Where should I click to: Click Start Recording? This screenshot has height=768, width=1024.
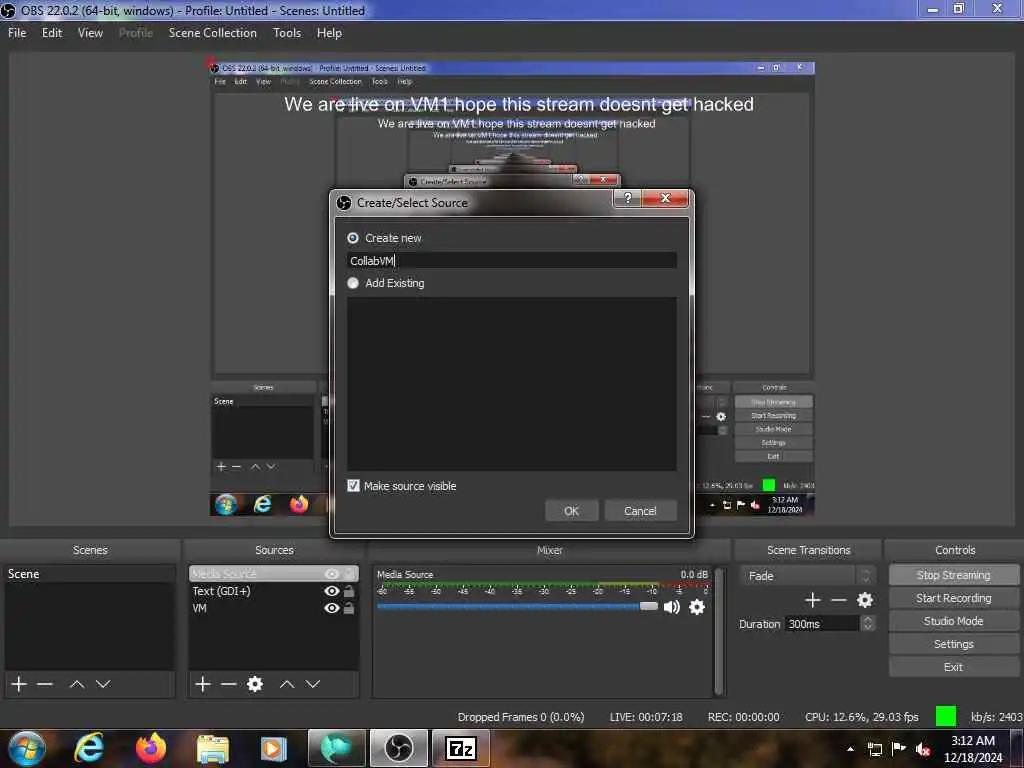(953, 598)
